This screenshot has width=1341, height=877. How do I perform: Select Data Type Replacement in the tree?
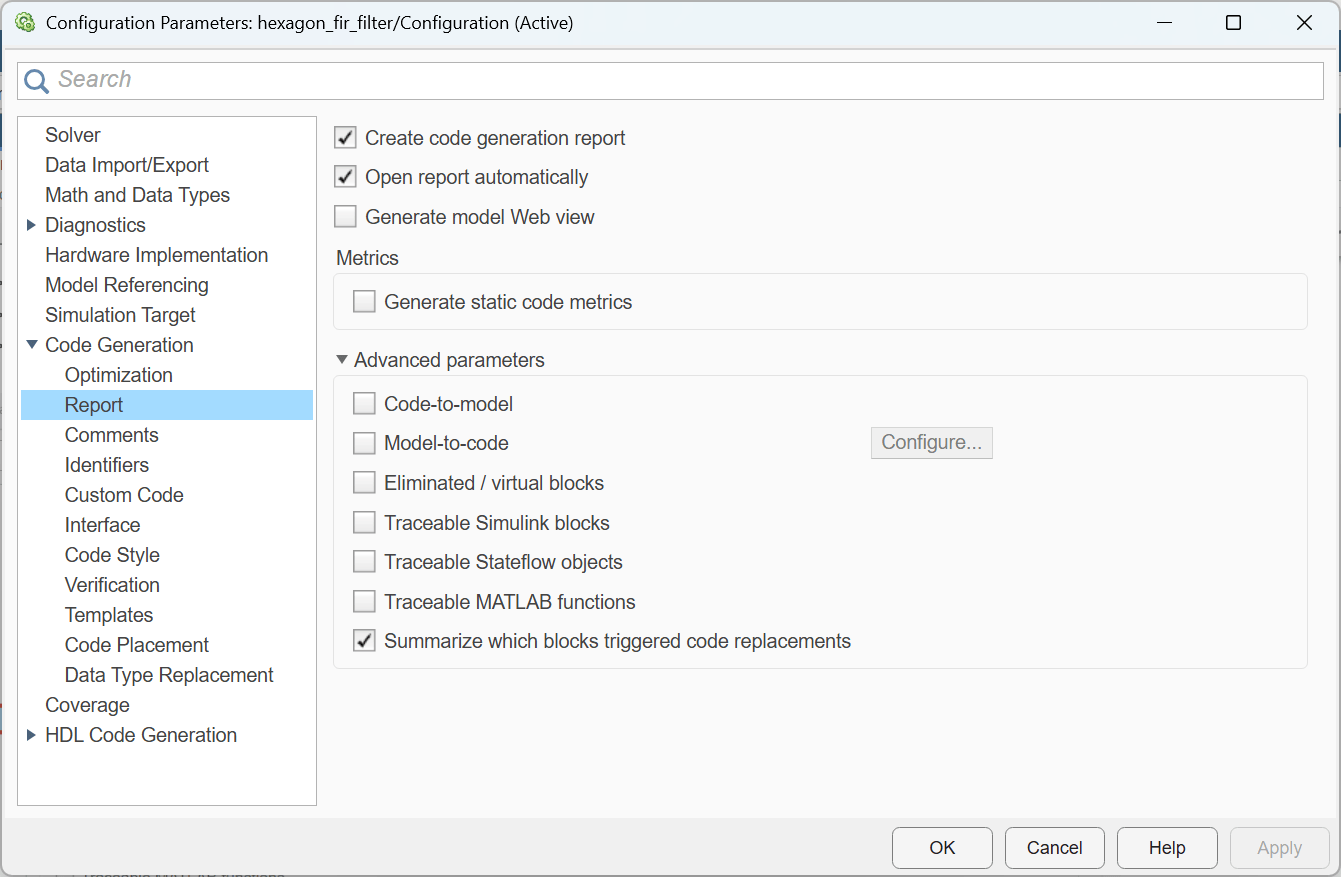pos(169,675)
